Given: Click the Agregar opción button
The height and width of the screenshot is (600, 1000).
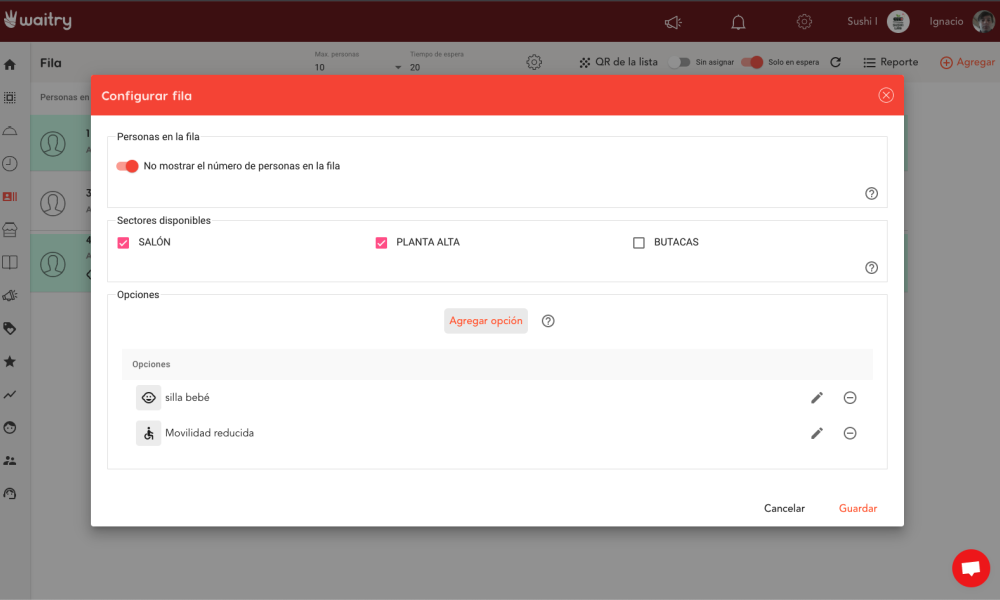Looking at the screenshot, I should pyautogui.click(x=486, y=321).
